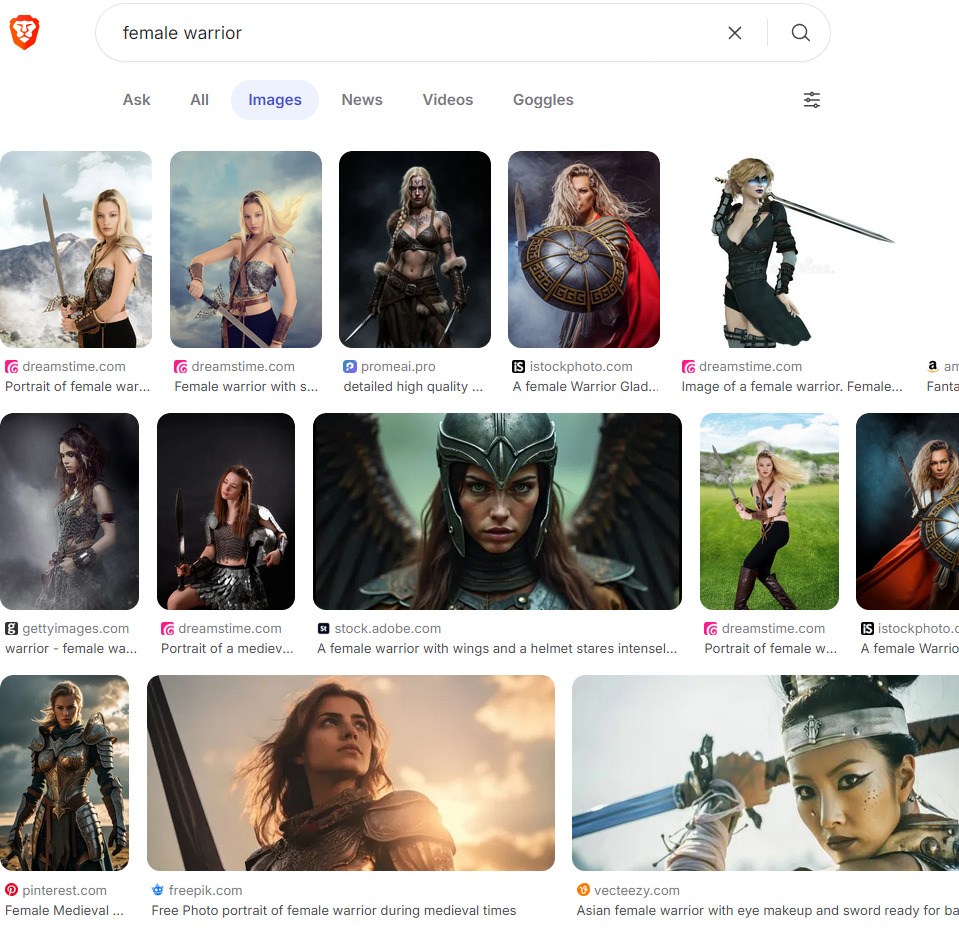The image size is (959, 928).
Task: Select the Ask tab
Action: coord(136,99)
